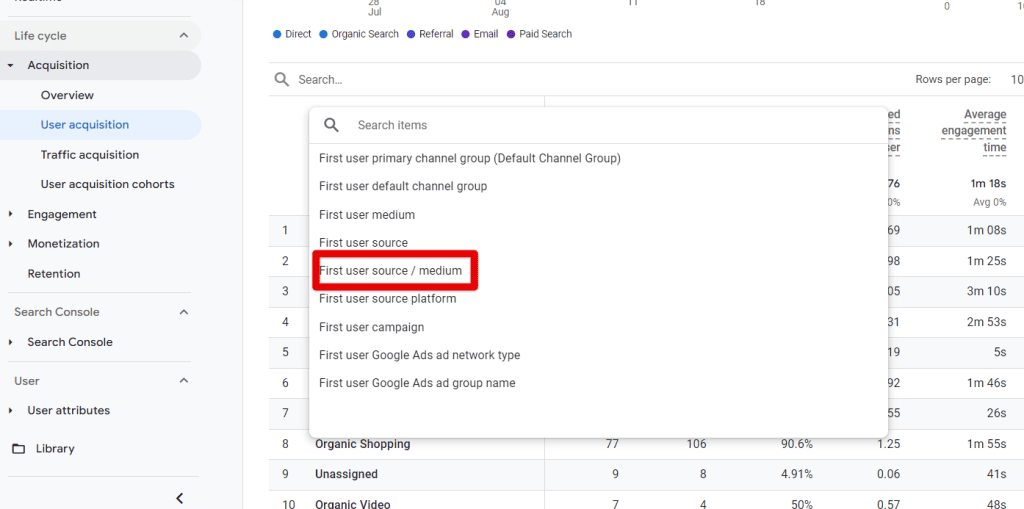
Task: Collapse the User section chevron
Action: click(183, 381)
